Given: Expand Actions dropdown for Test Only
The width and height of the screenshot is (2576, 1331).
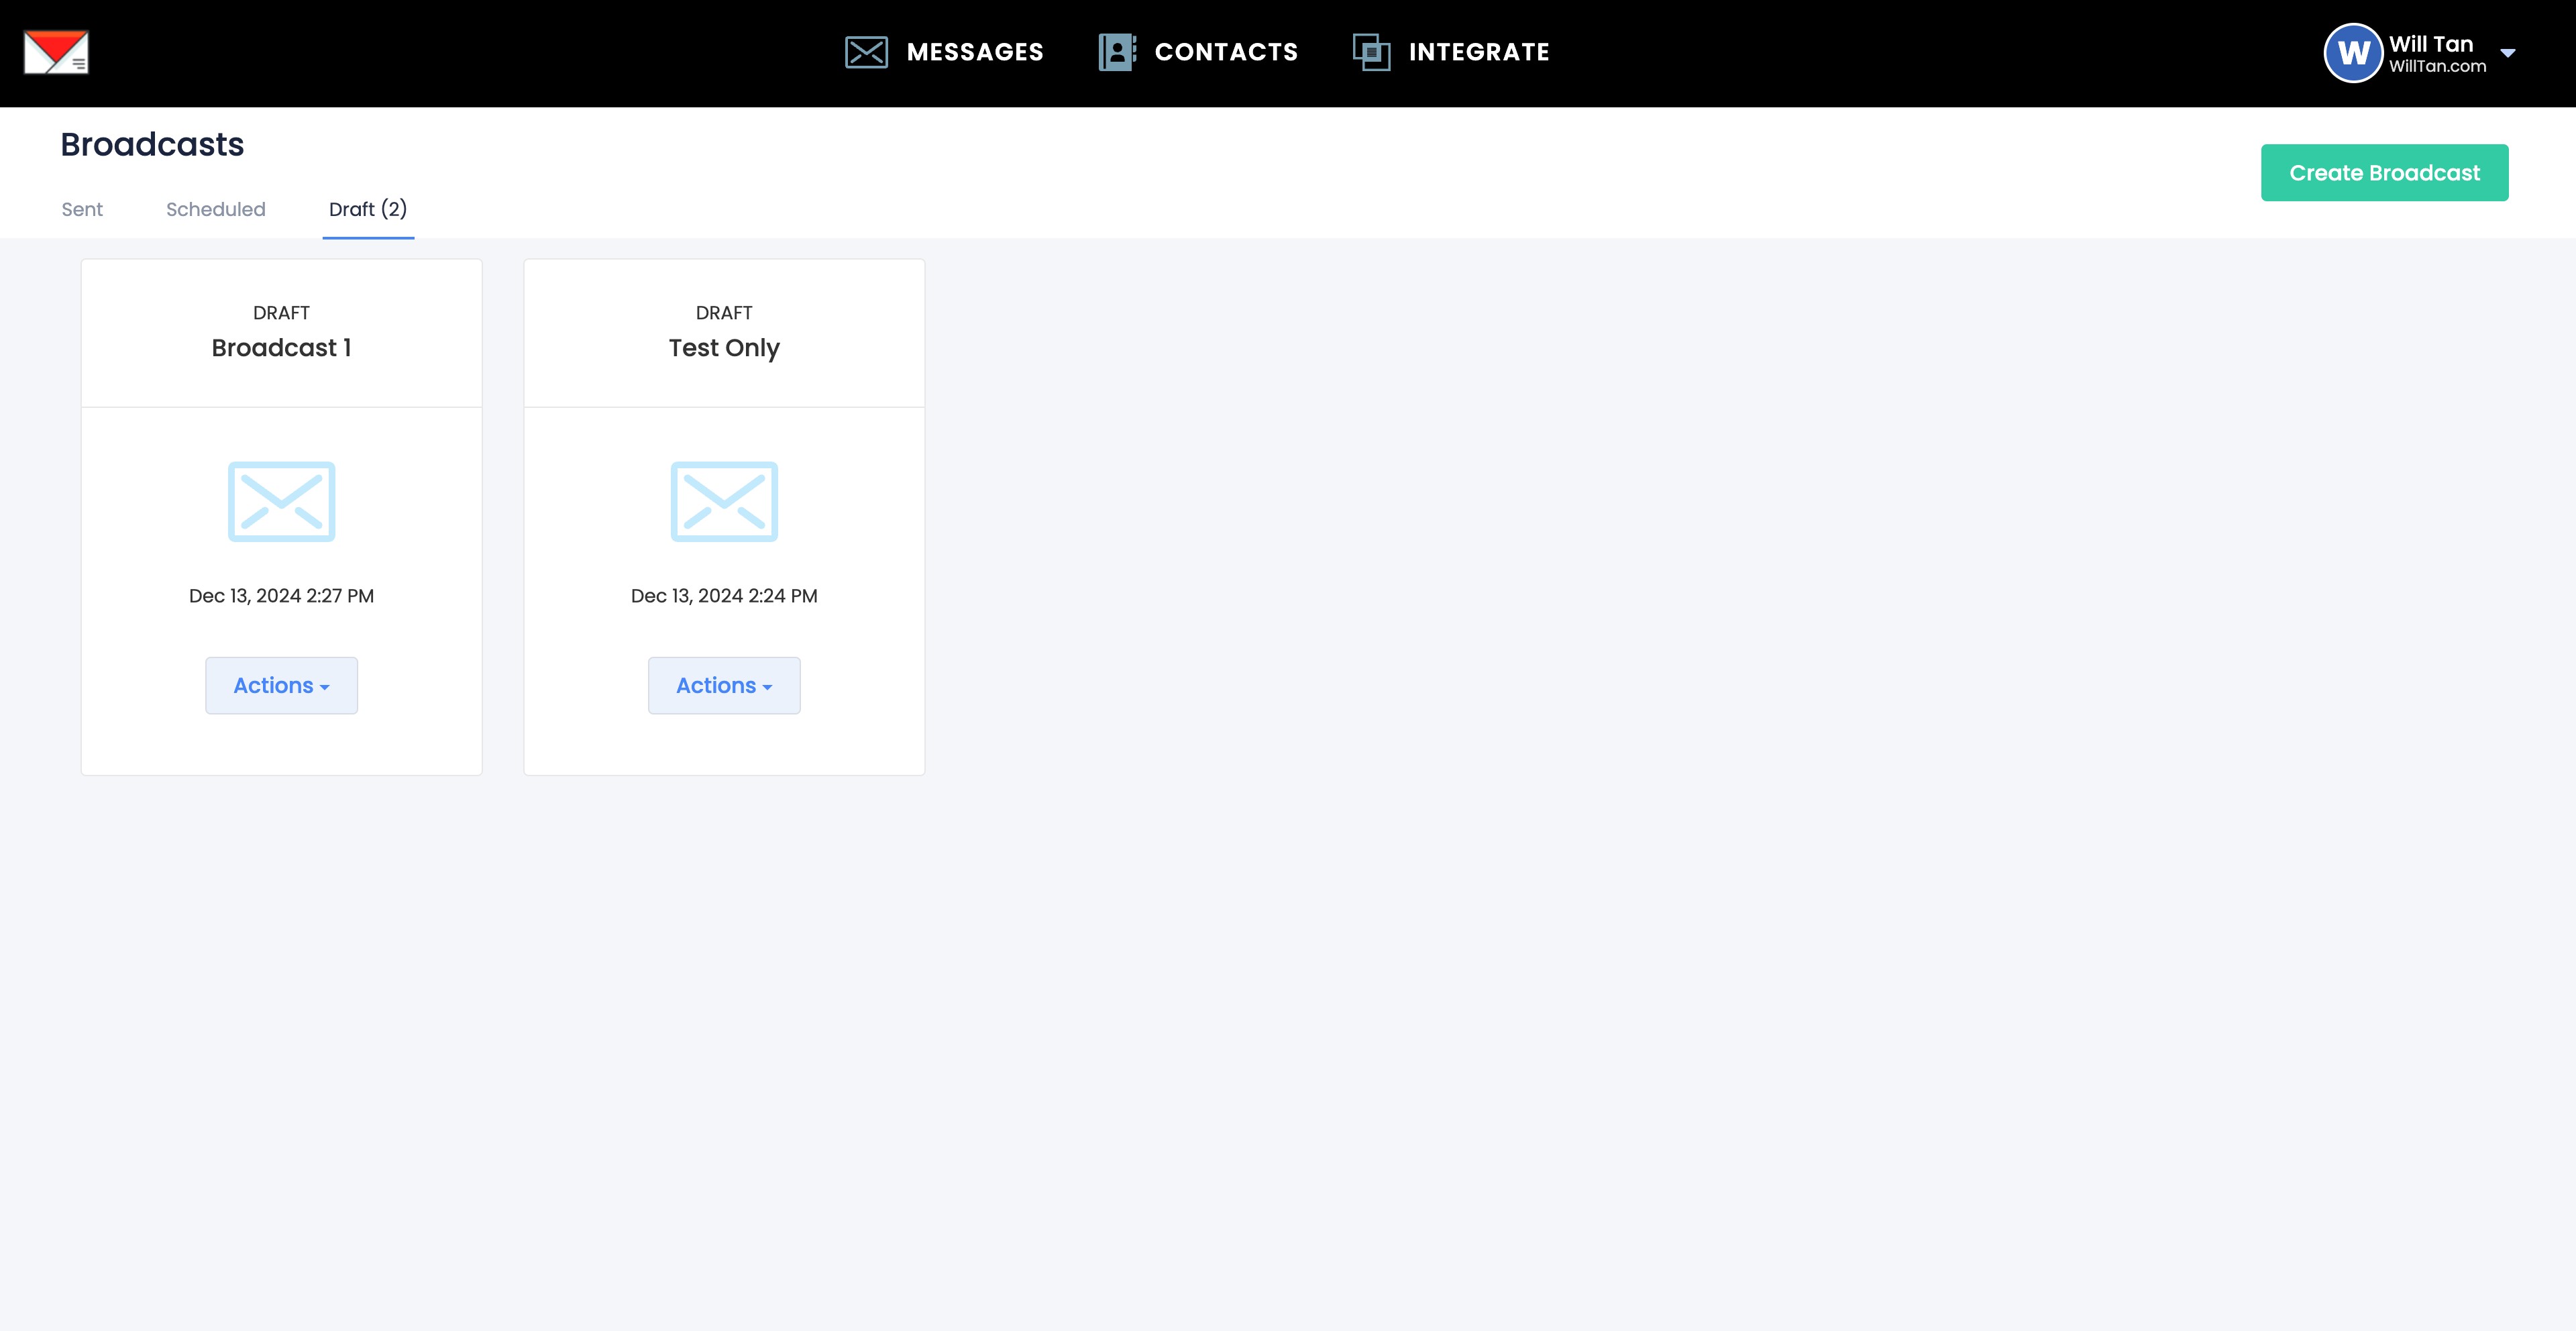Looking at the screenshot, I should [724, 685].
